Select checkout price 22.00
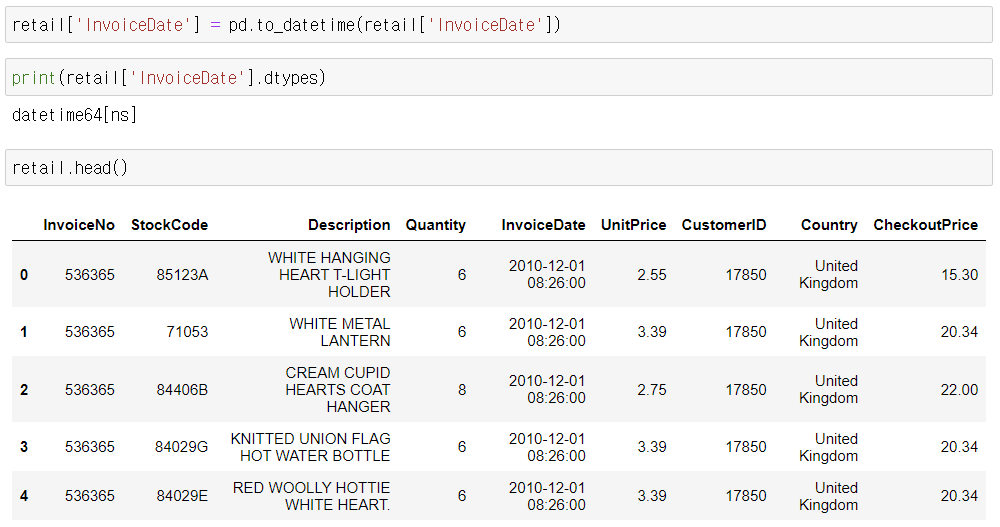Image resolution: width=1000 pixels, height=527 pixels. pos(959,390)
